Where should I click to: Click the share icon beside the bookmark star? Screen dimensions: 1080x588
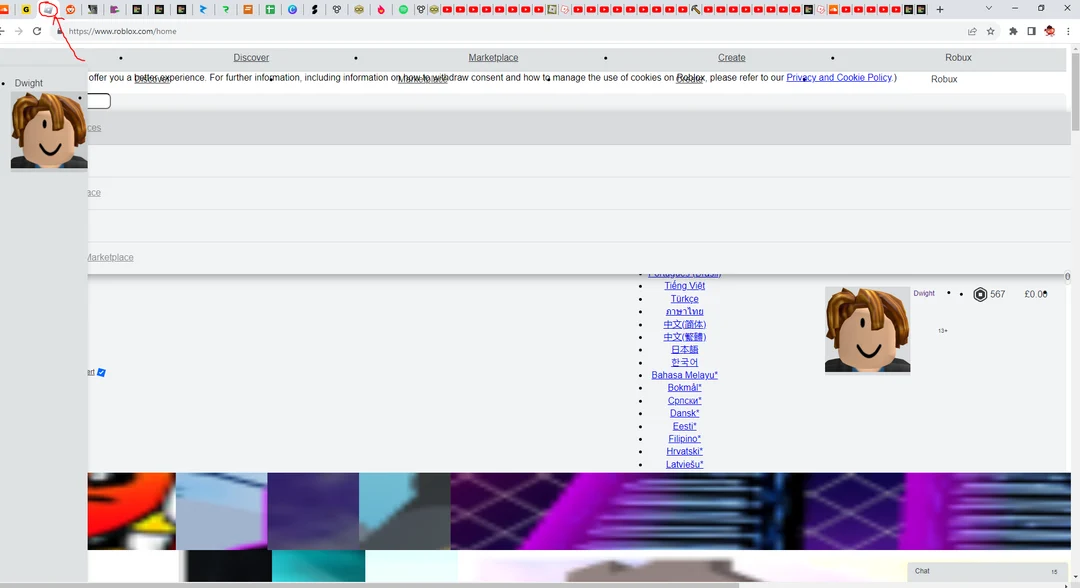[971, 31]
